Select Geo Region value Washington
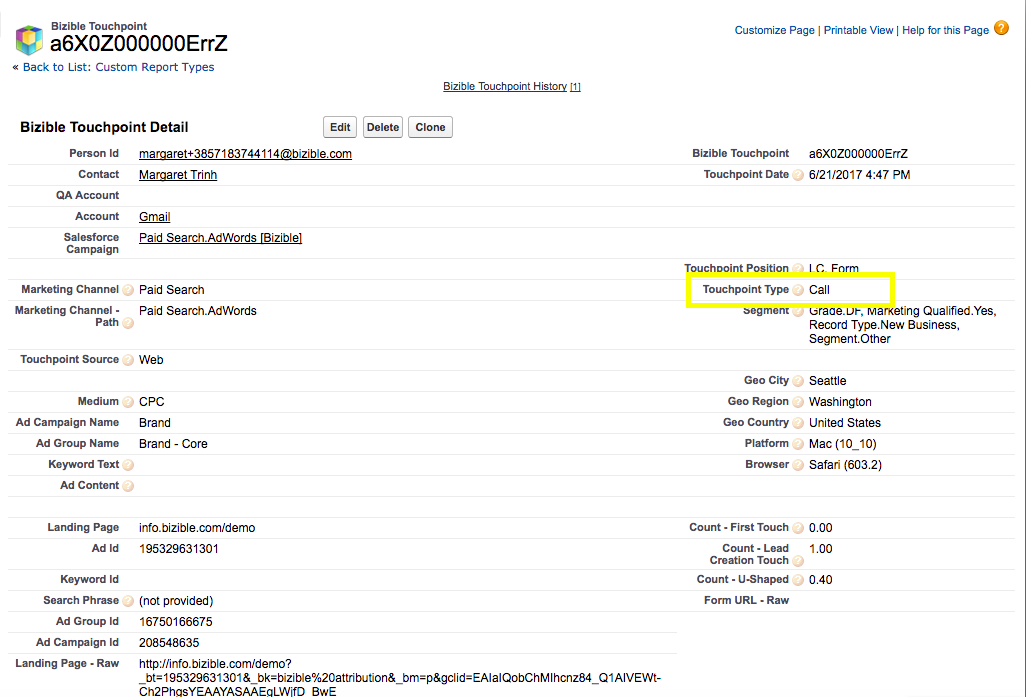1026x697 pixels. tap(840, 402)
